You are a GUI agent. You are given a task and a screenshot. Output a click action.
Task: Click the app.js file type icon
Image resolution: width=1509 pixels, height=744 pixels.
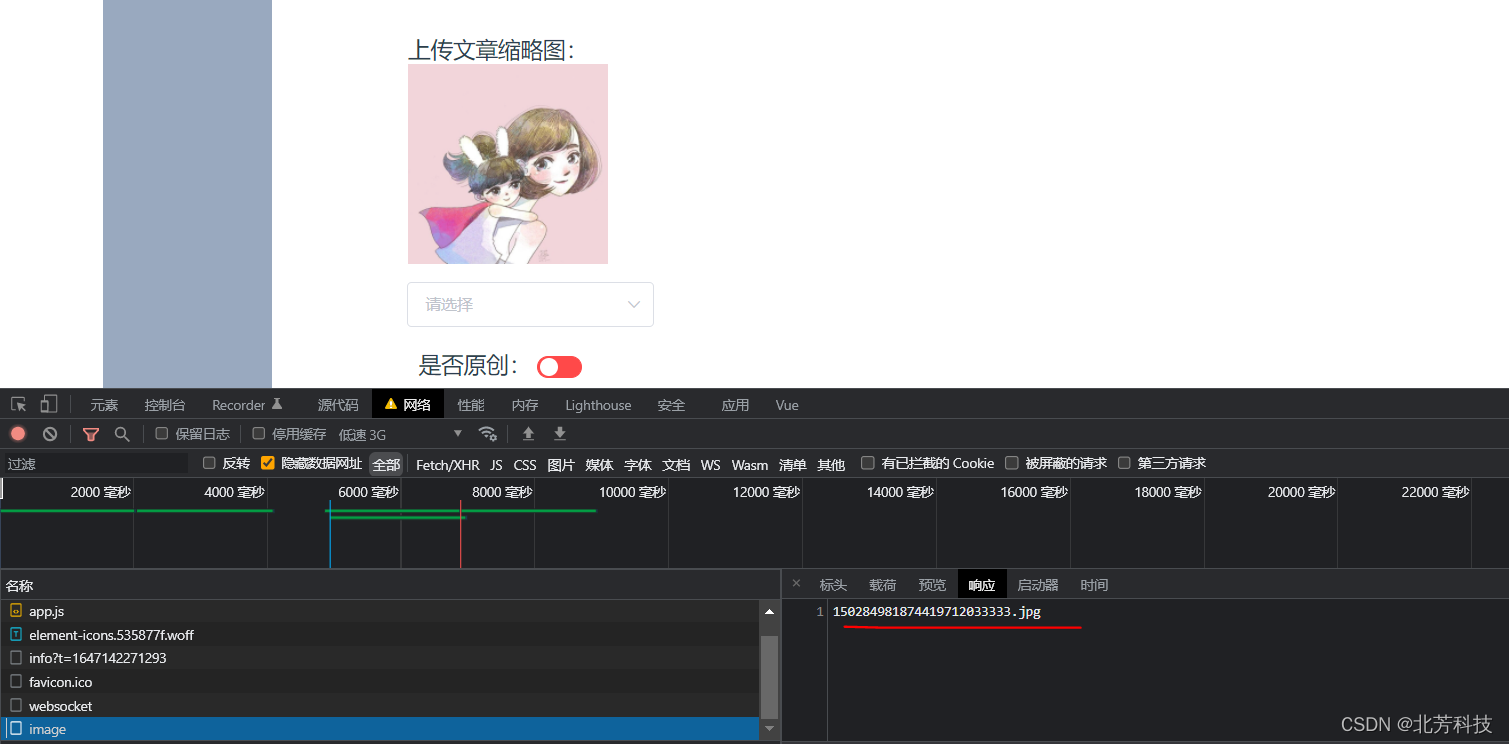click(x=16, y=610)
